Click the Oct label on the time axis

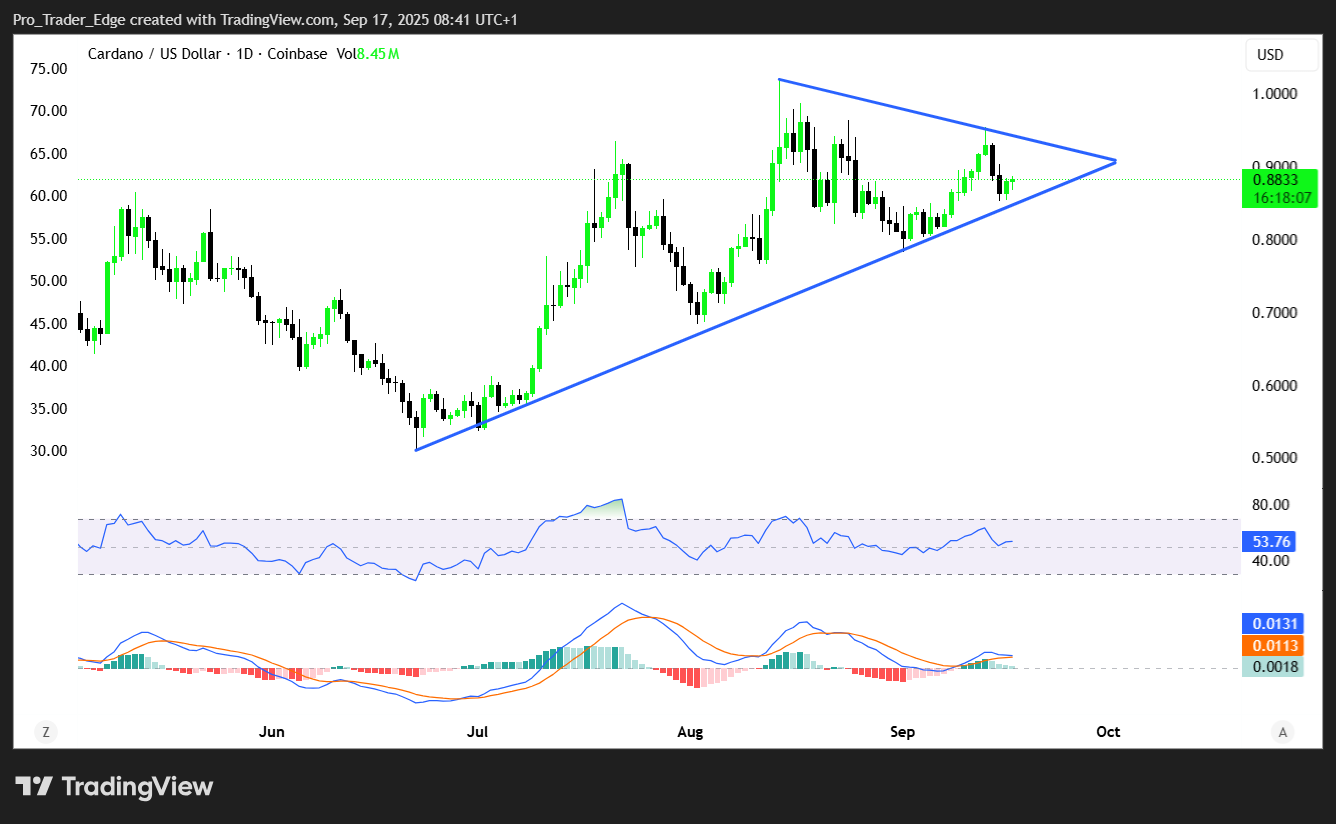pyautogui.click(x=1108, y=732)
